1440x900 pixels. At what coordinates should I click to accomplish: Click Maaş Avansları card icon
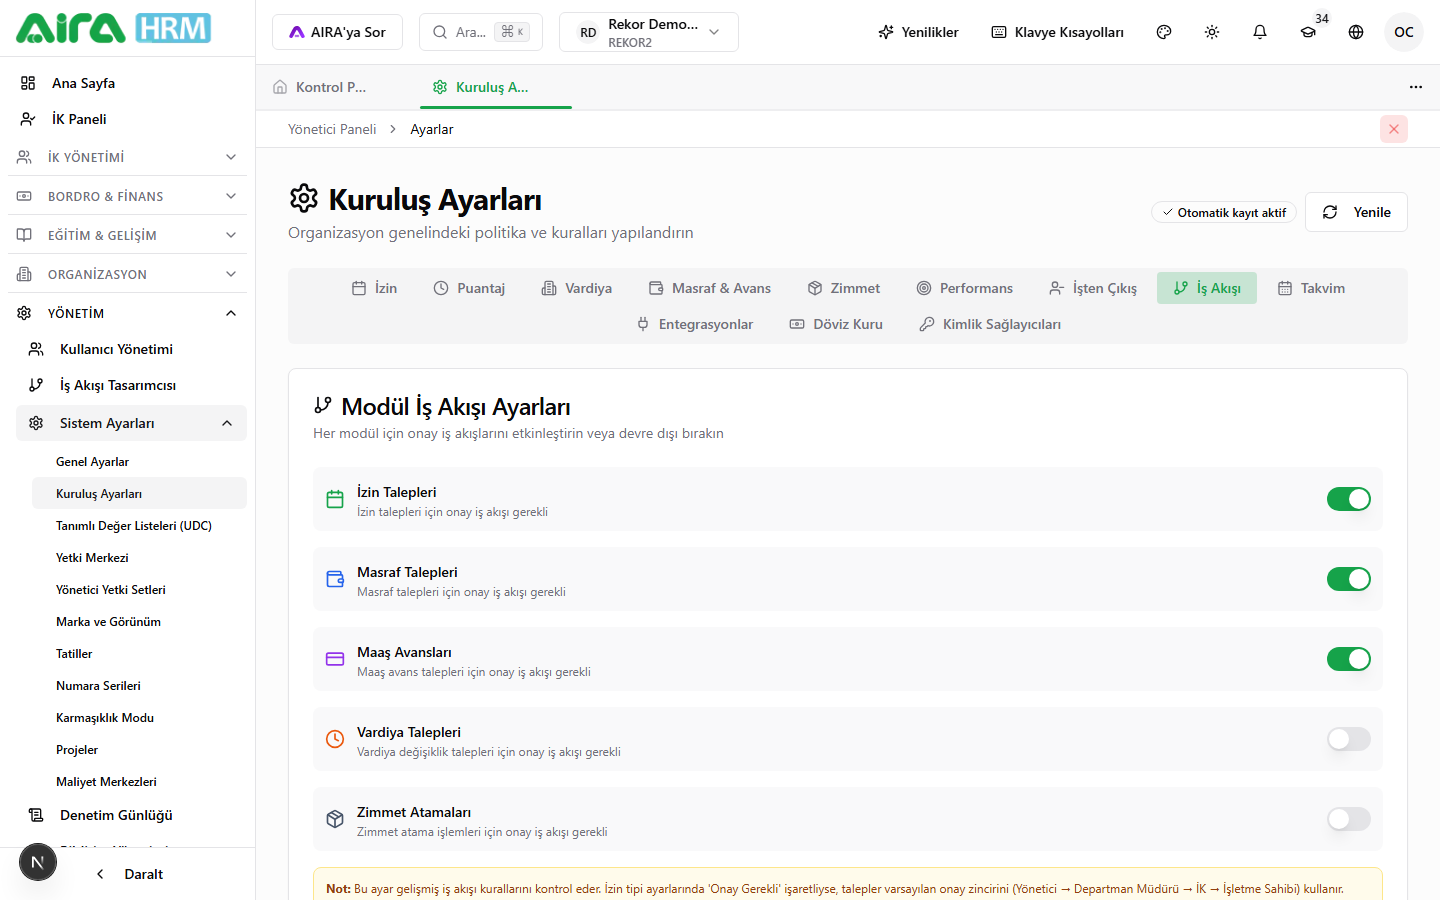[x=335, y=659]
